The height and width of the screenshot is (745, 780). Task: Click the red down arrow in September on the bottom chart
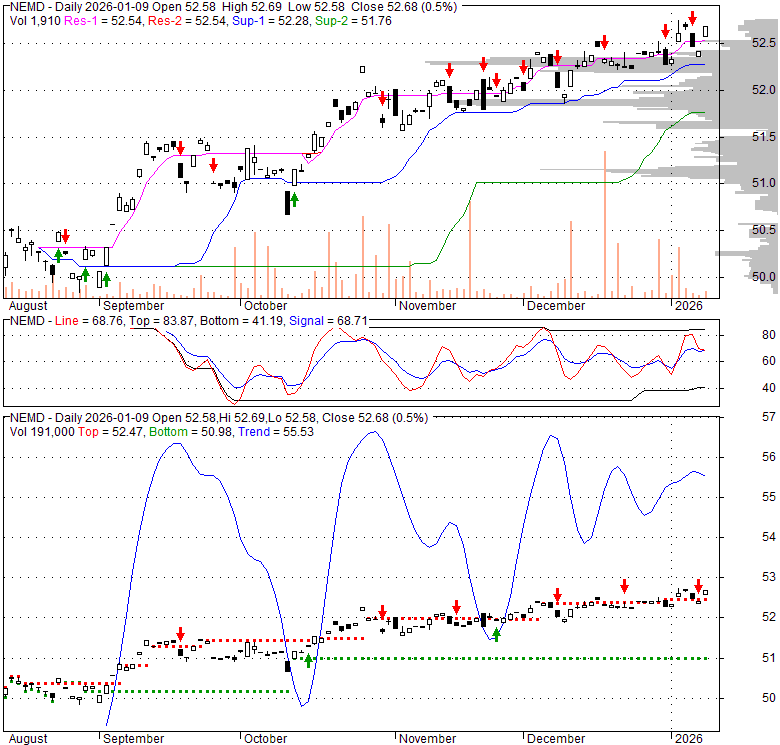point(181,634)
